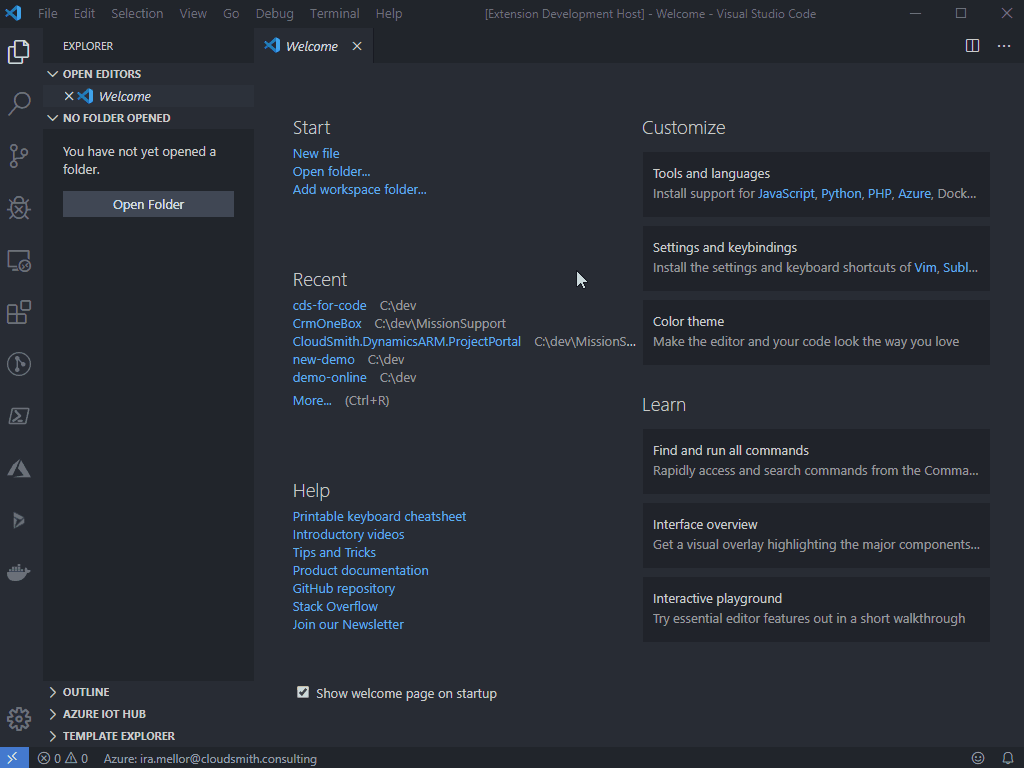Open recent cds-for-code folder
The width and height of the screenshot is (1024, 768).
coord(329,306)
